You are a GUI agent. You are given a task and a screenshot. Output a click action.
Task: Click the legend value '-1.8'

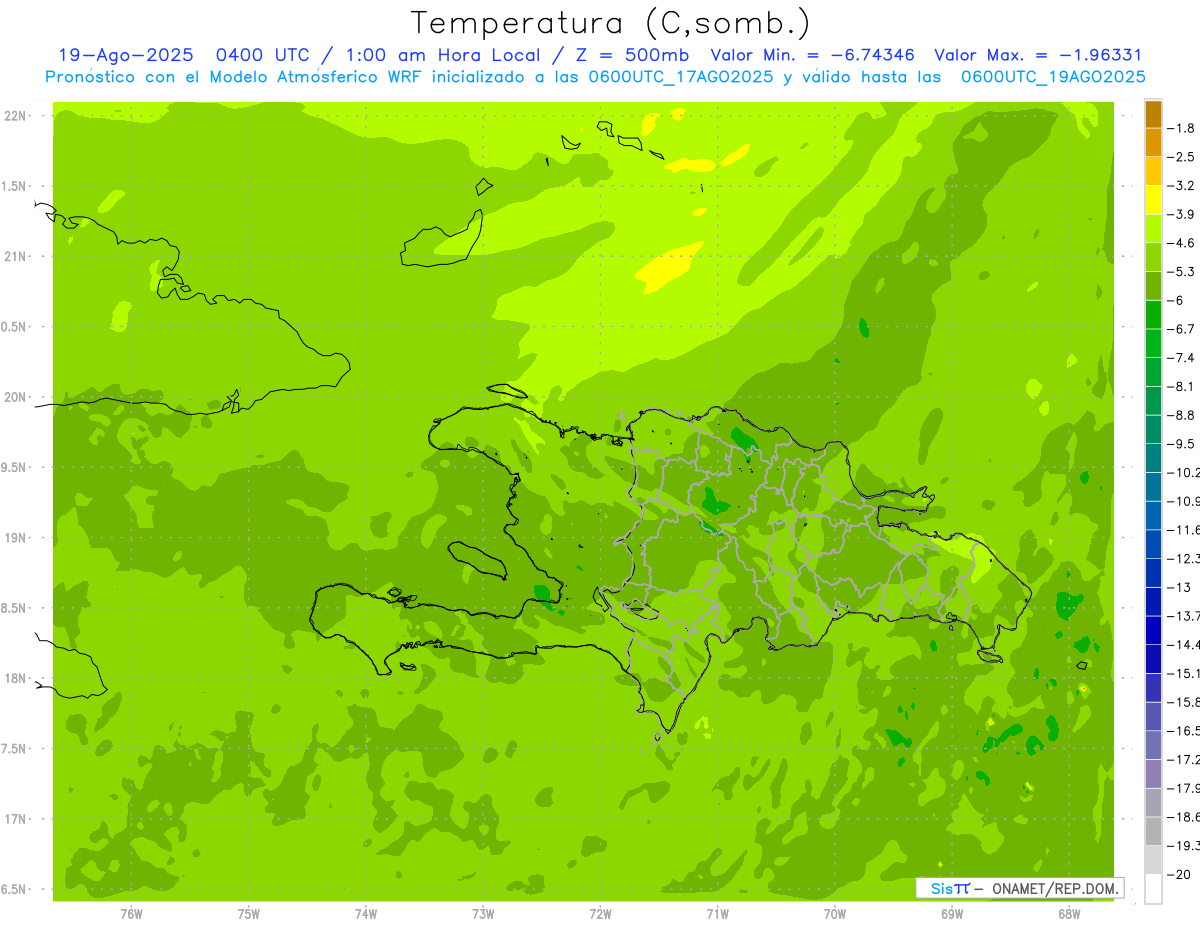pos(1182,128)
